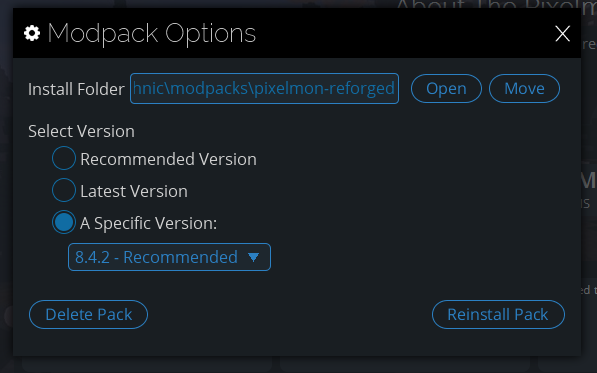The image size is (597, 373).
Task: Click the Install Folder path field
Action: (x=264, y=88)
